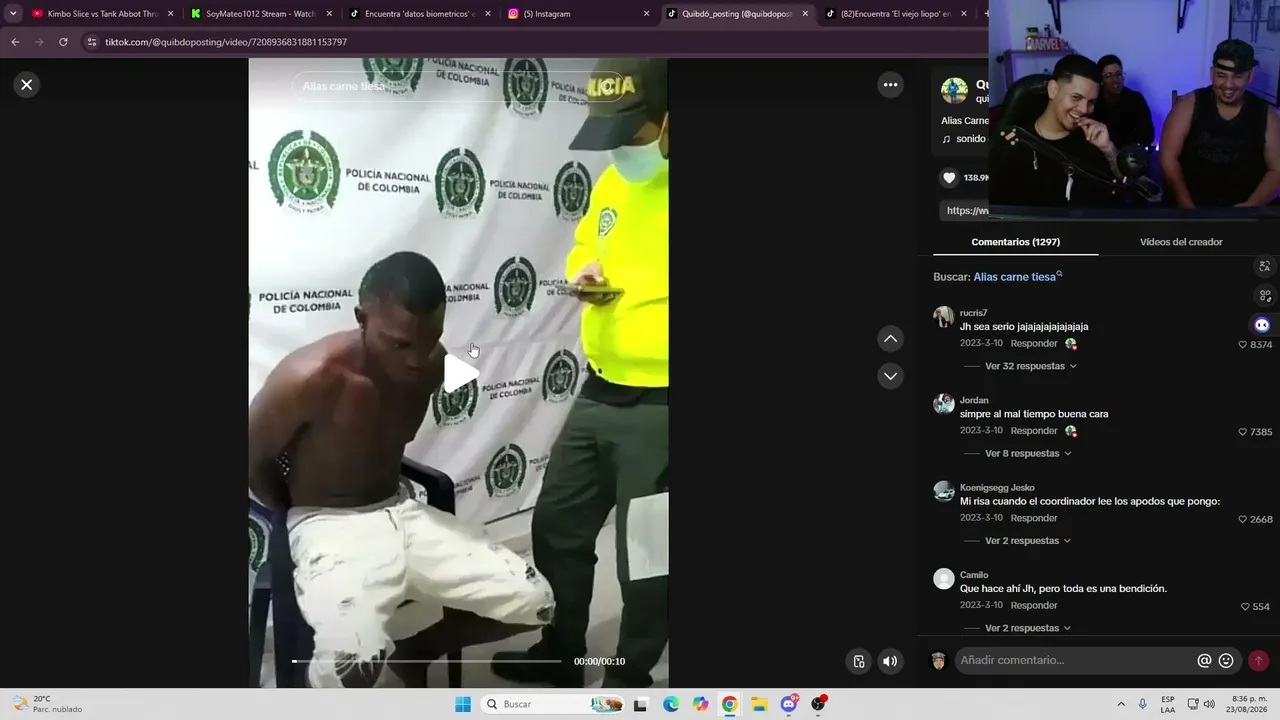Show hidden system tray icons
The height and width of the screenshot is (720, 1280).
click(1121, 704)
